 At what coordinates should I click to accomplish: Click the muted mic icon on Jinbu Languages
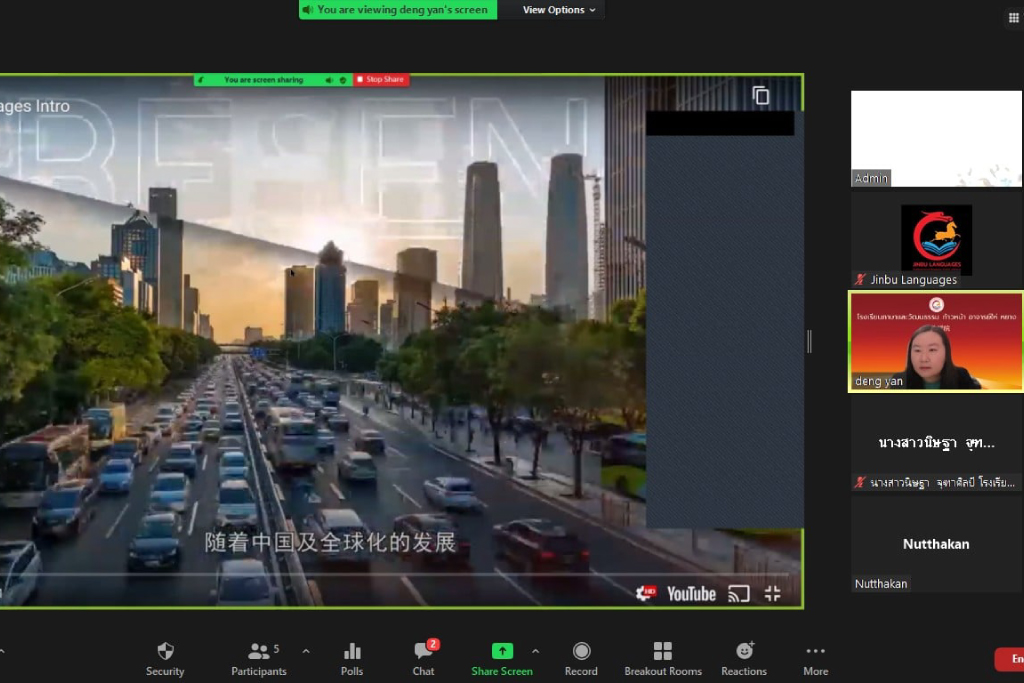coord(860,279)
